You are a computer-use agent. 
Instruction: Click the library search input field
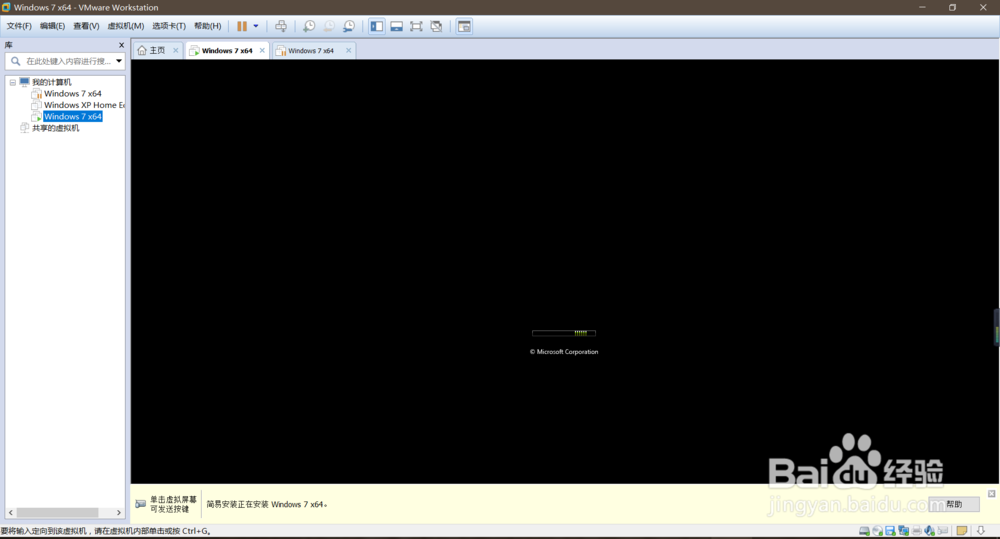tap(68, 61)
